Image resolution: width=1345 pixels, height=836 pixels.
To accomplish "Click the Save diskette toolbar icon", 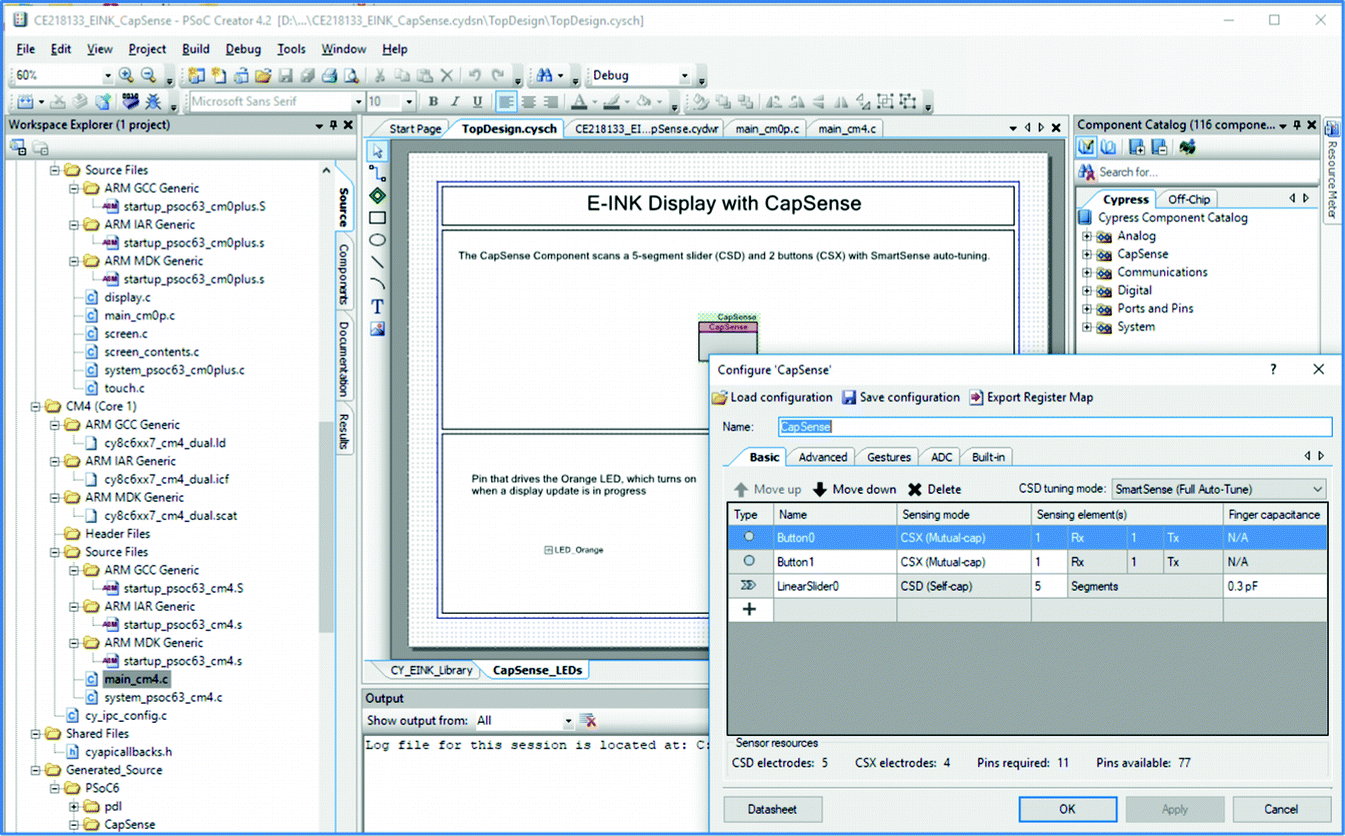I will tap(285, 76).
